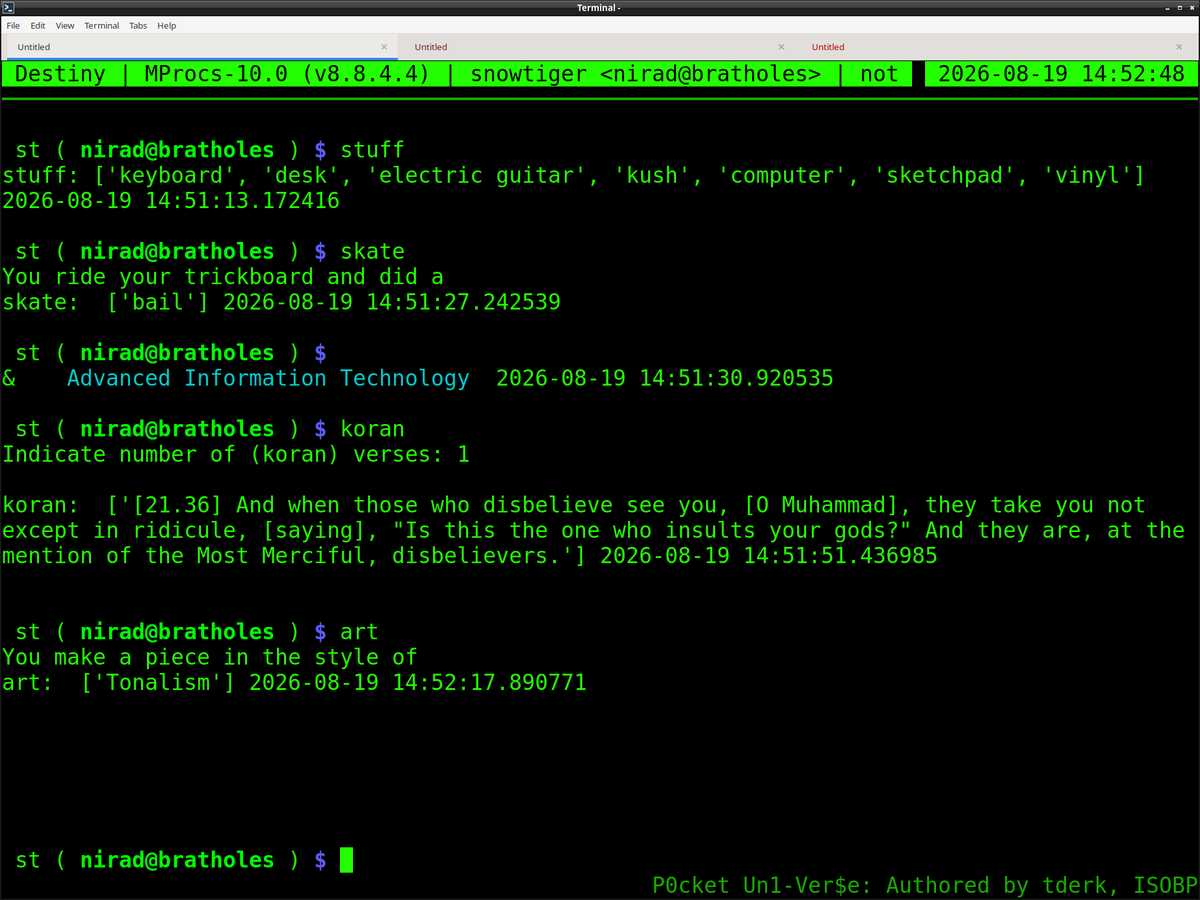
Task: Click the ['bail'] skate result
Action: (158, 302)
